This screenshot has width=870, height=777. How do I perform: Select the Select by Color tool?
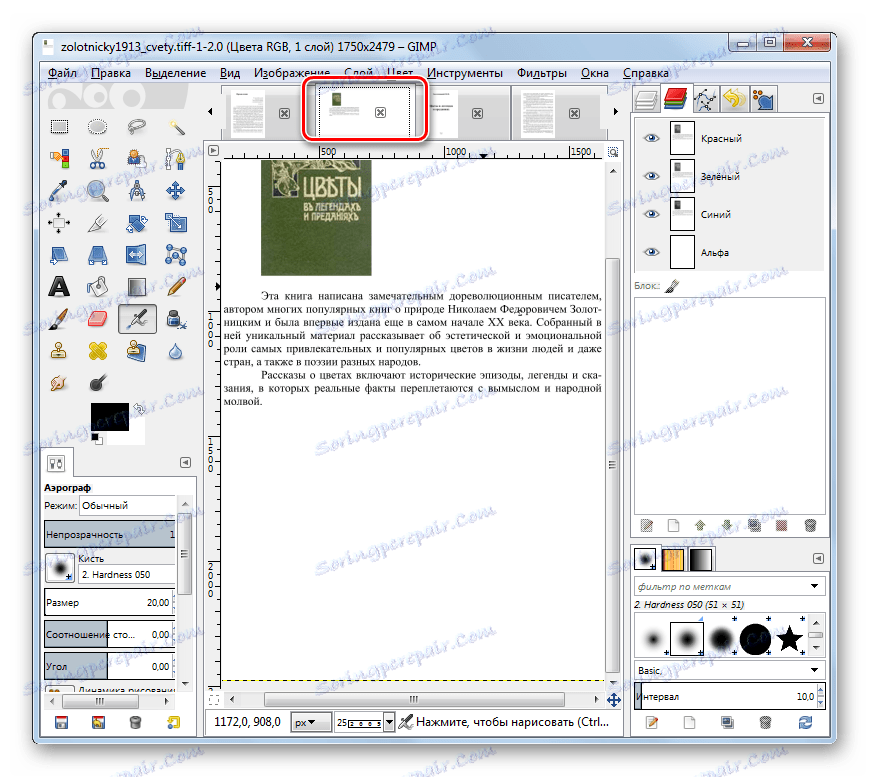click(x=59, y=159)
